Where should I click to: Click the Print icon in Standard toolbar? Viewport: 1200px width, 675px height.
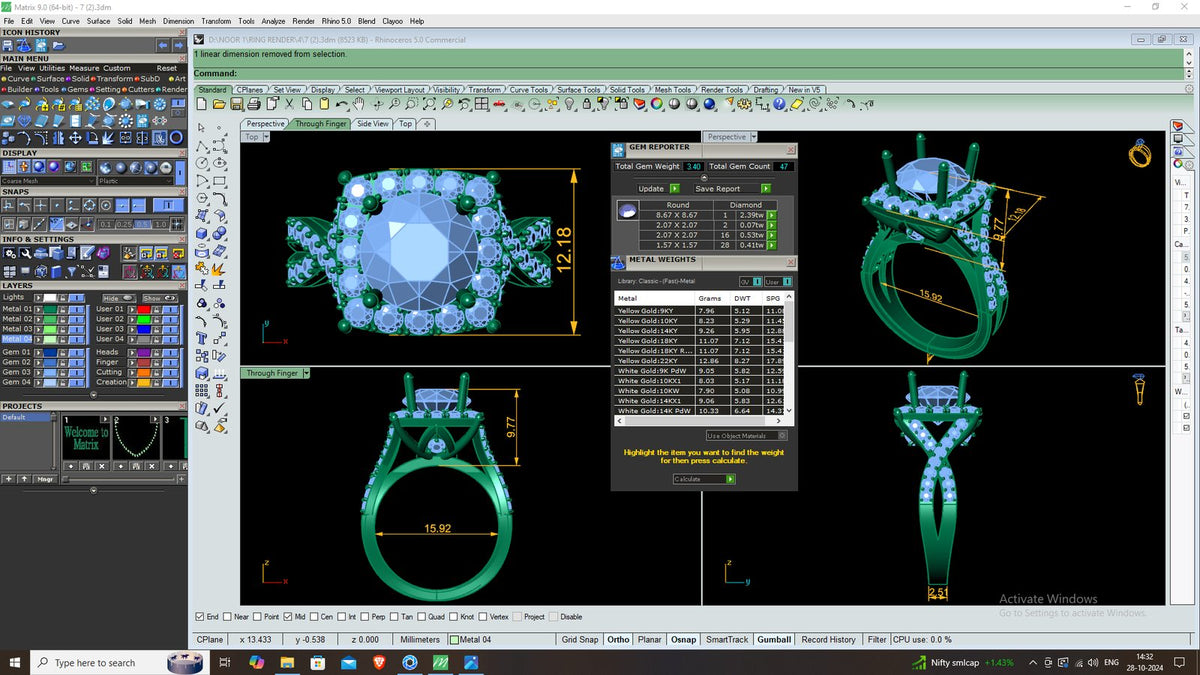click(254, 104)
